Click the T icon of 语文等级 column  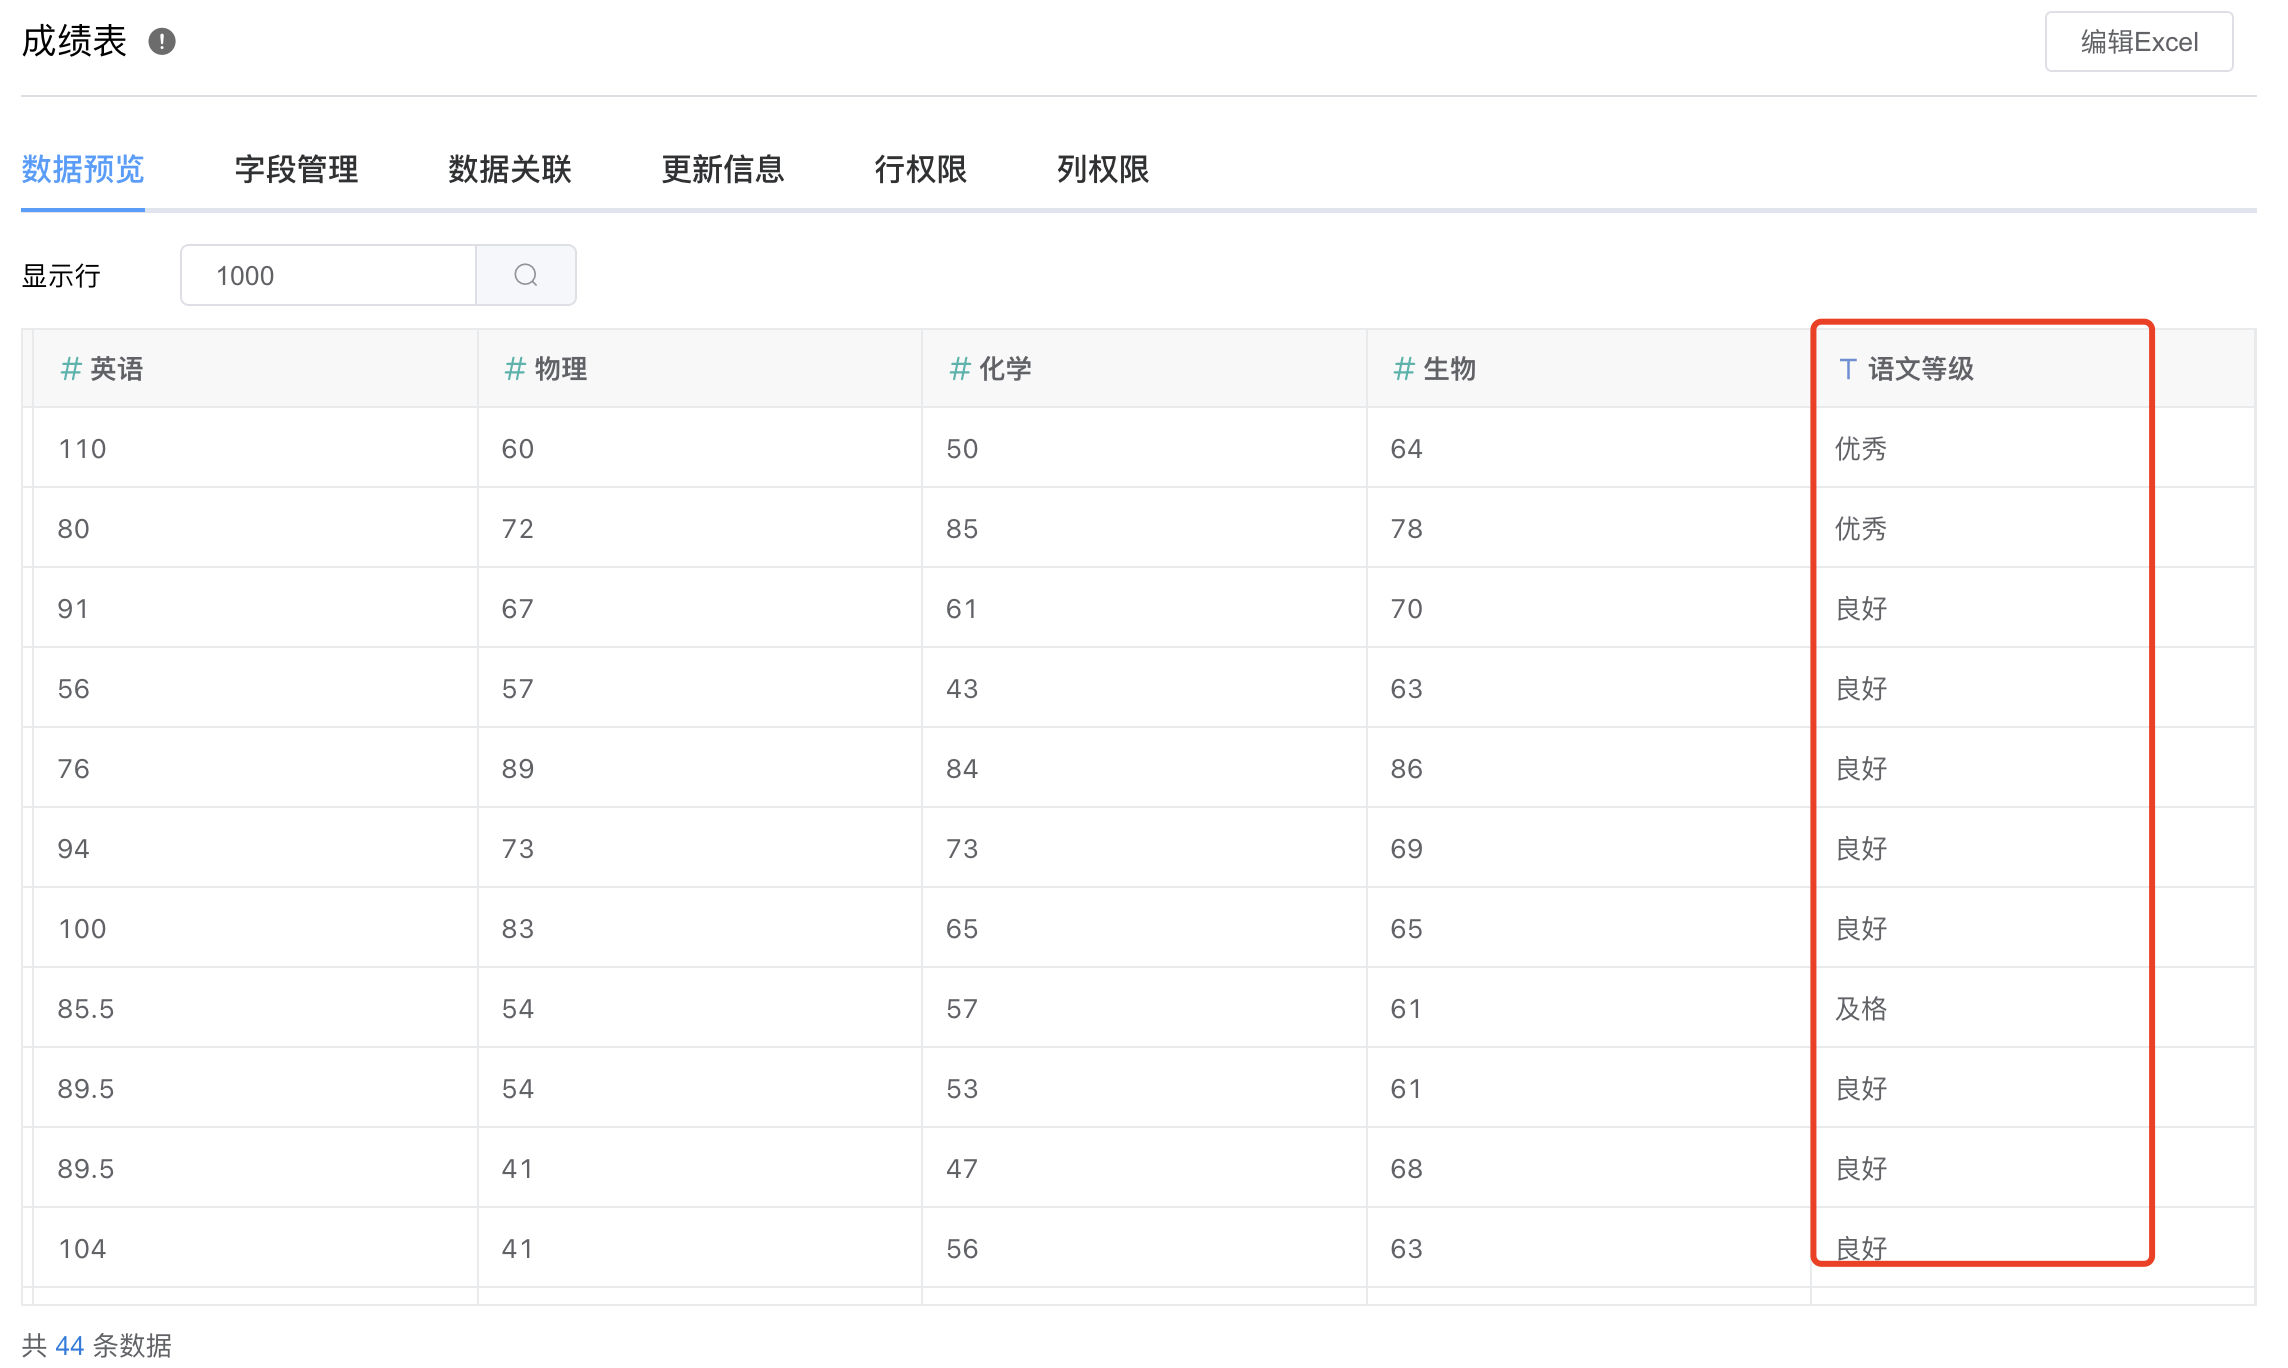pyautogui.click(x=1848, y=369)
